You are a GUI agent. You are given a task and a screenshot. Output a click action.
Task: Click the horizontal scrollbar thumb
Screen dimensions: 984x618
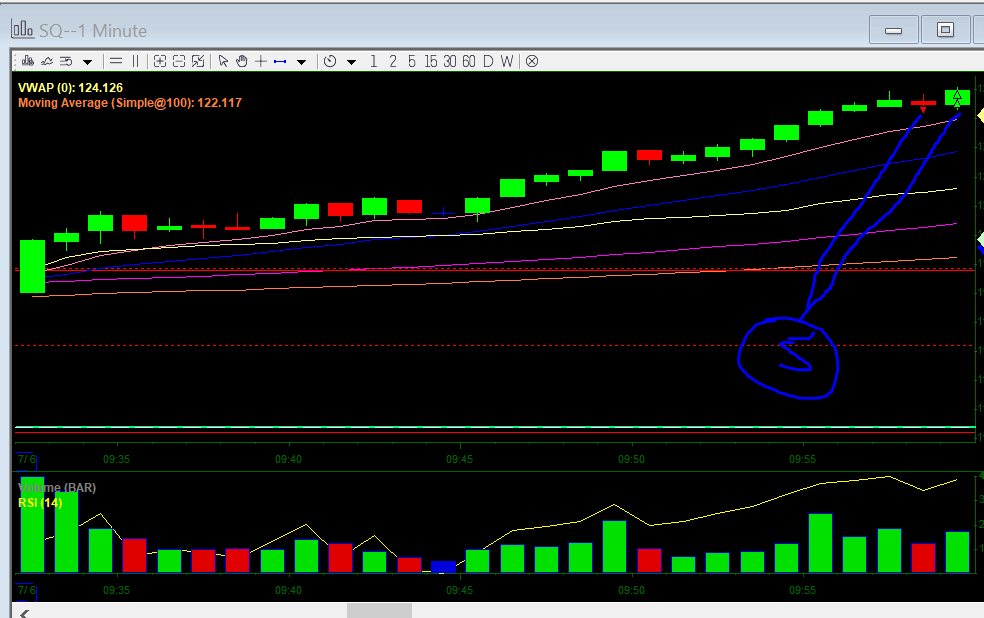[x=379, y=610]
